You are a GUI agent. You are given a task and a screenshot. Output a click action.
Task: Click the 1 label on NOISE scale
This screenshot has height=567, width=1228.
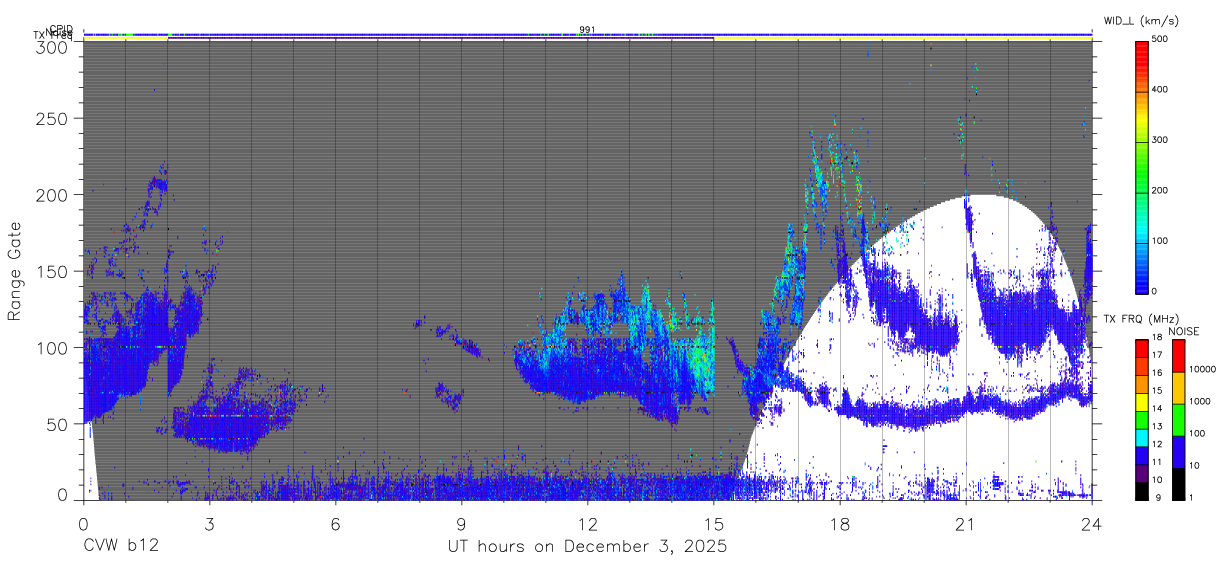pyautogui.click(x=1192, y=498)
